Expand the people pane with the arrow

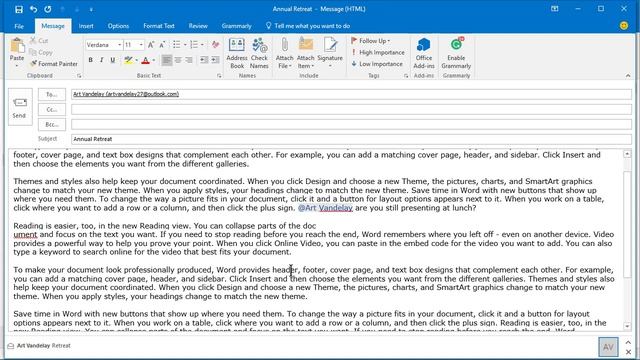pyautogui.click(x=628, y=342)
